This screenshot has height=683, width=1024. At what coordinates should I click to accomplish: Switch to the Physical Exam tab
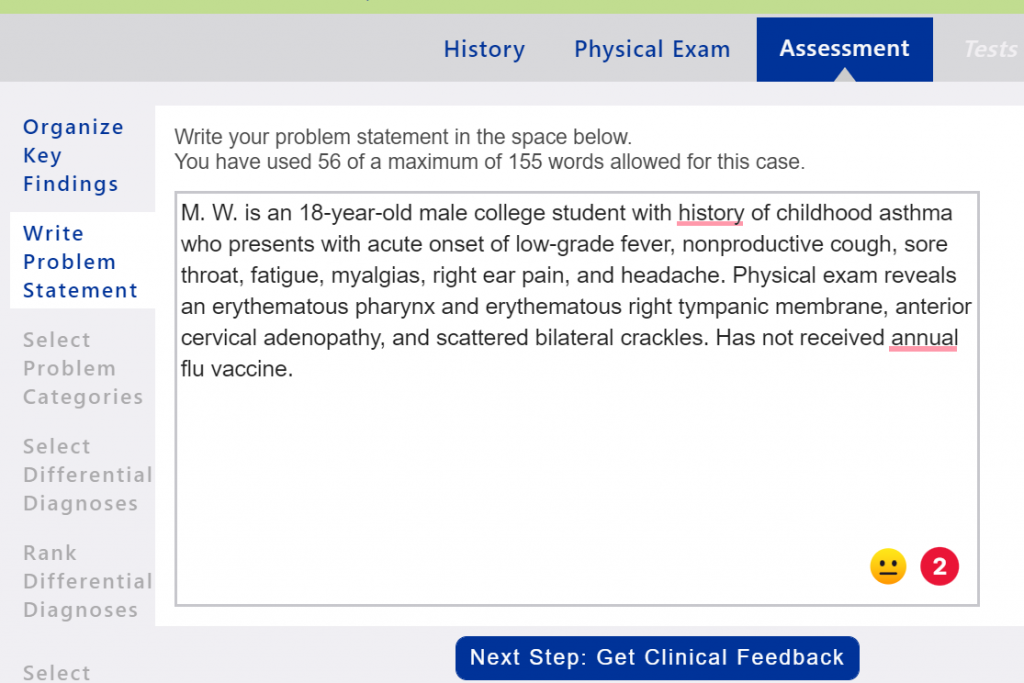click(x=652, y=49)
